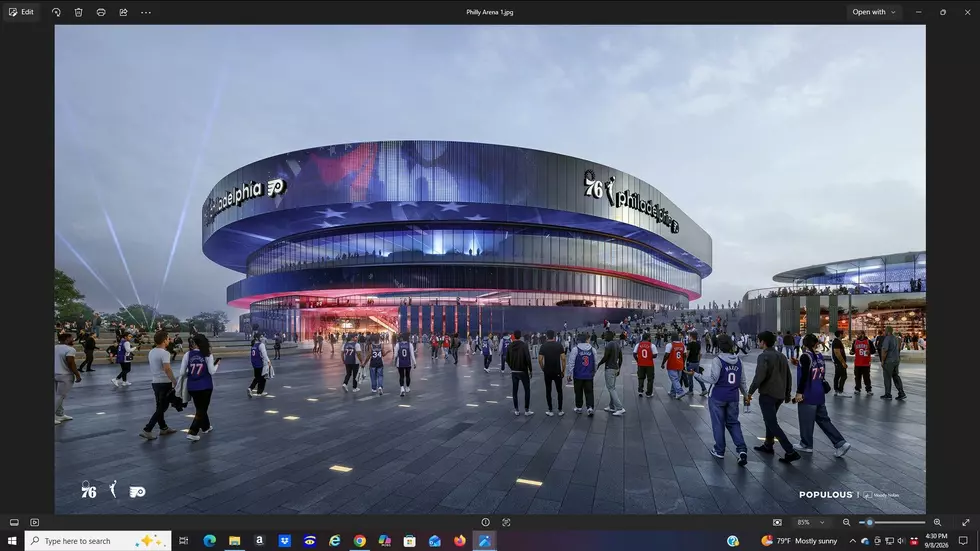Open the Windows Start menu

tap(12, 540)
